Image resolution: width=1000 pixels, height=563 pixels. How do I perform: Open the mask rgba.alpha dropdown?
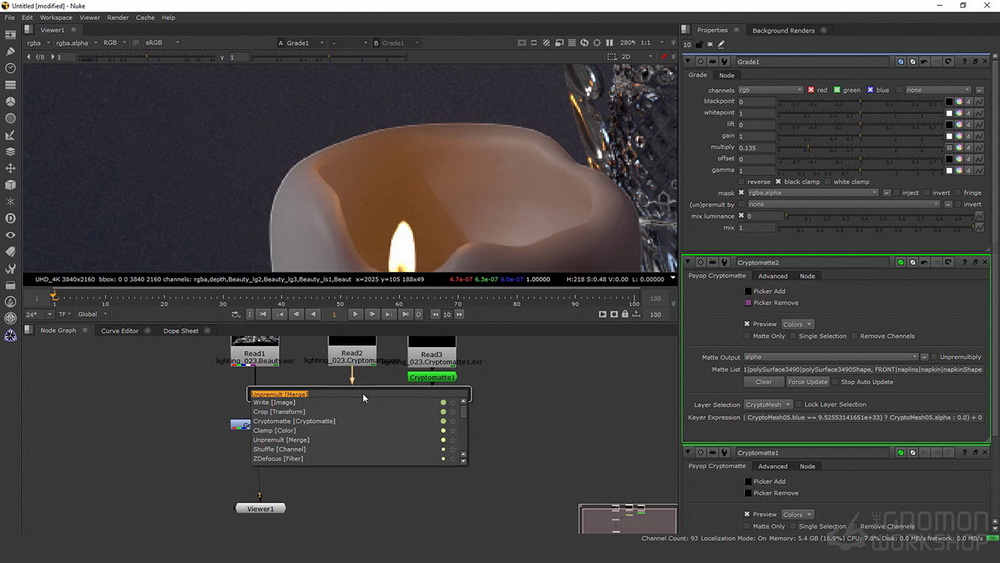pos(812,193)
